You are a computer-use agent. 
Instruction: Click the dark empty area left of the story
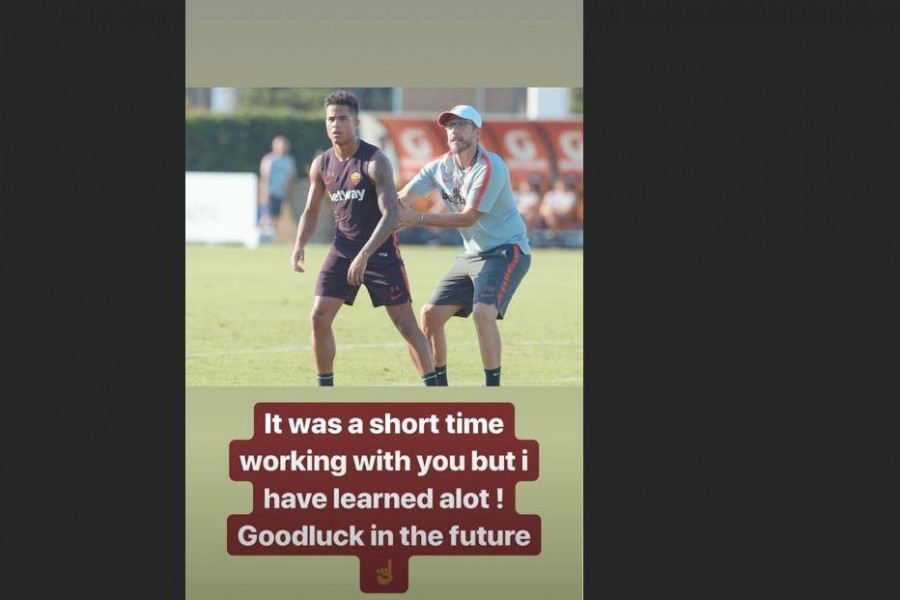pyautogui.click(x=92, y=300)
